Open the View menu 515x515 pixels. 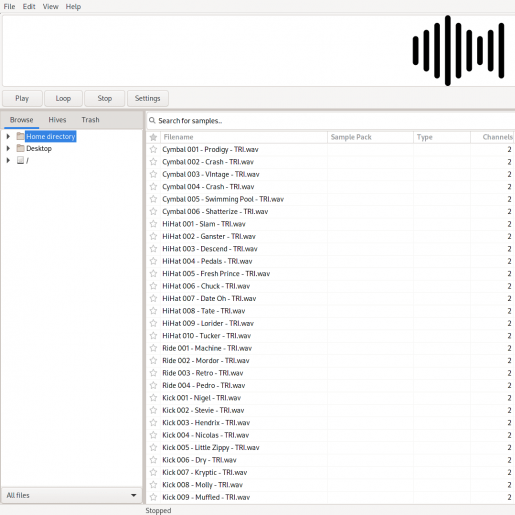51,7
